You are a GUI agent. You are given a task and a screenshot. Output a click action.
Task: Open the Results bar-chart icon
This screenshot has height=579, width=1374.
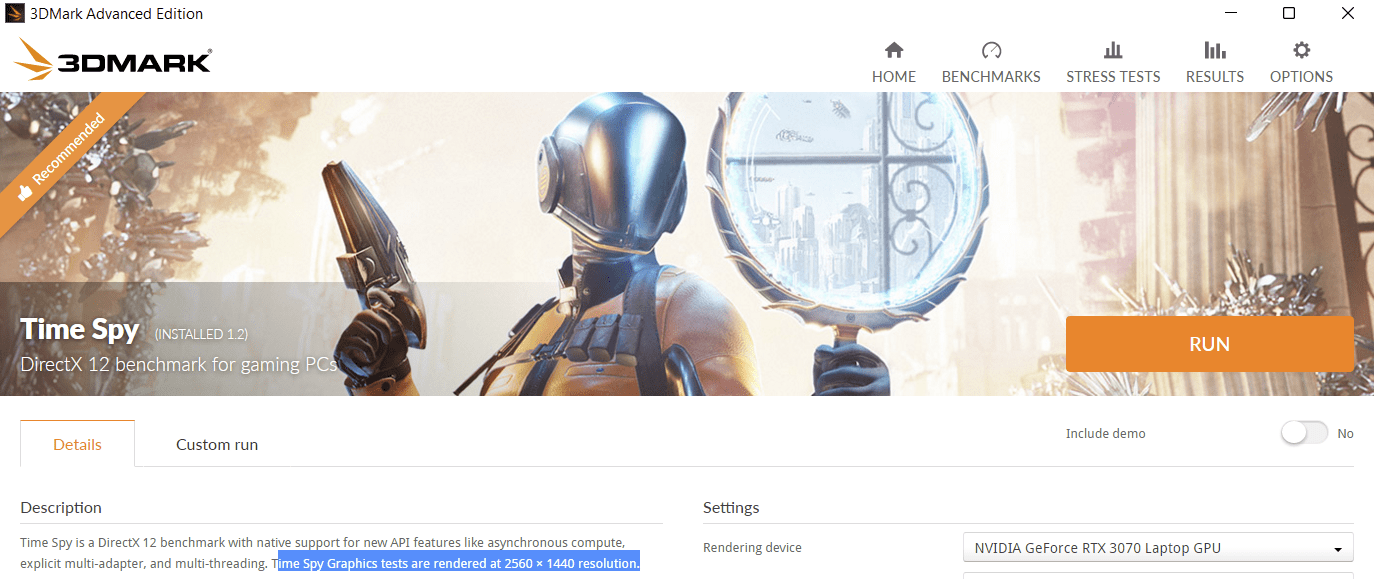tap(1215, 50)
